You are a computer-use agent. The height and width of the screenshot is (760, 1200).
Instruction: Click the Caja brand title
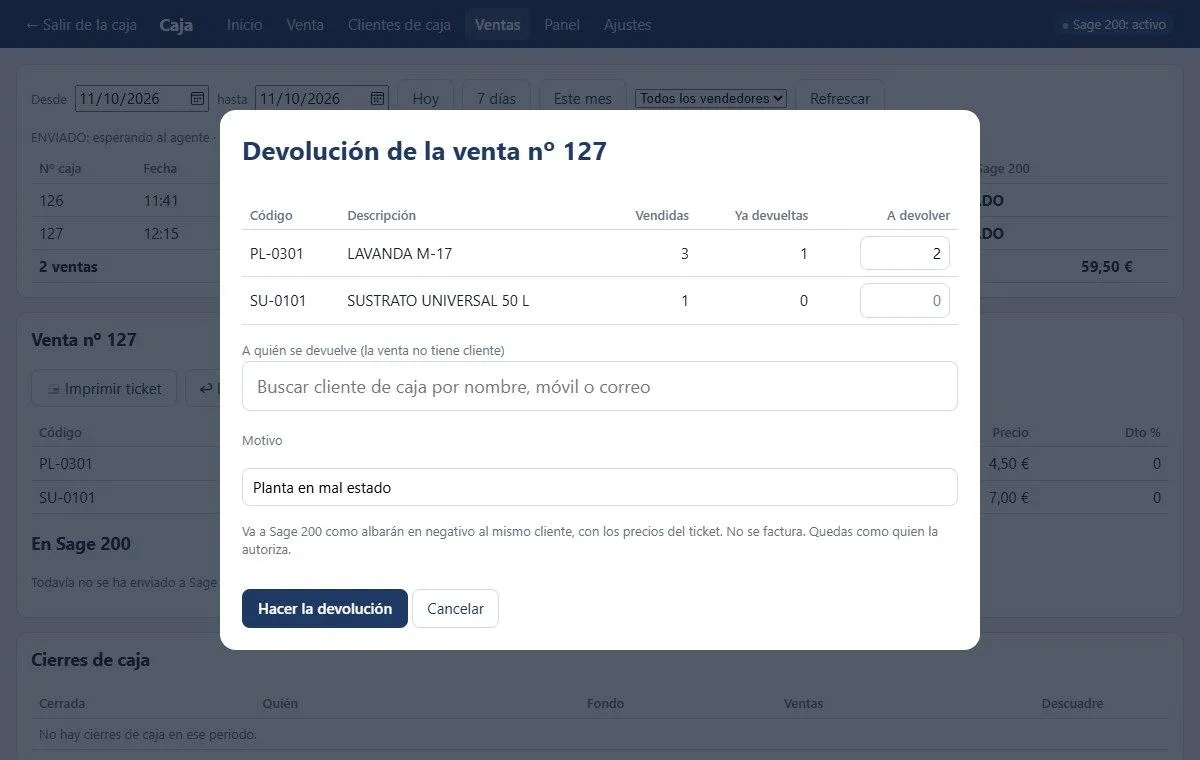176,24
